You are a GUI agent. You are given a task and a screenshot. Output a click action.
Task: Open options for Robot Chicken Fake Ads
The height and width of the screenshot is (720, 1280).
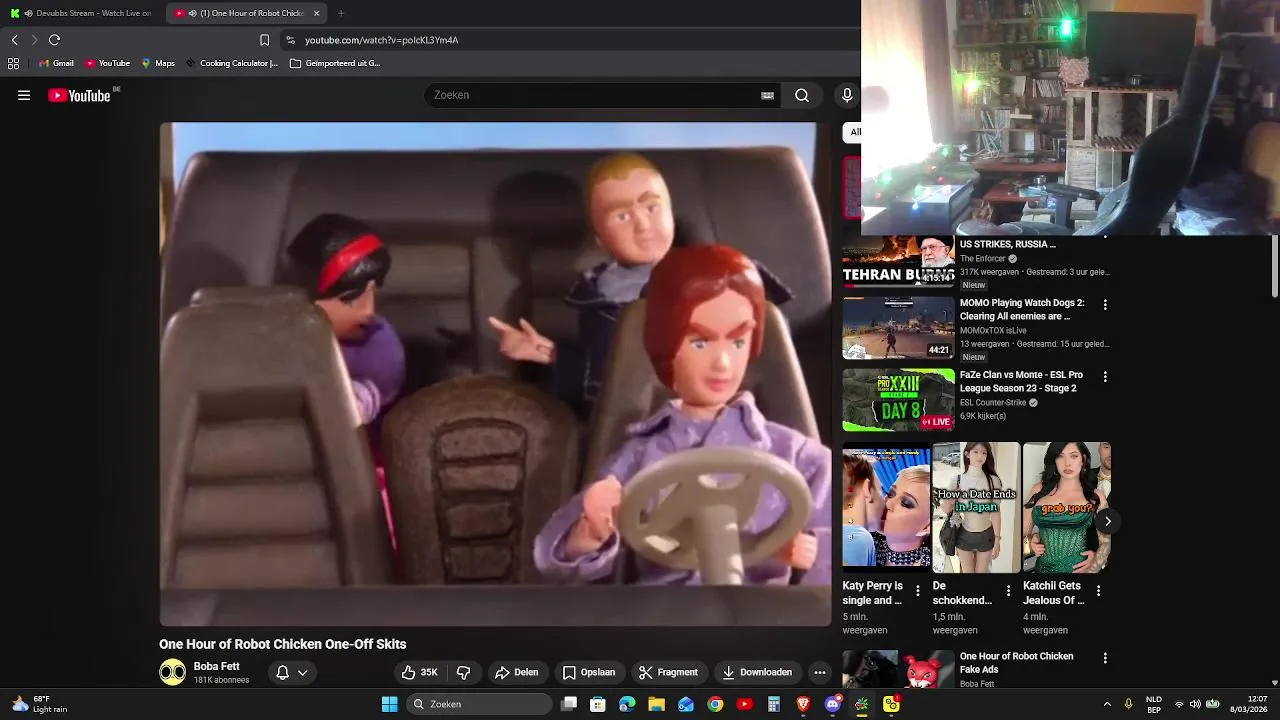[1105, 658]
